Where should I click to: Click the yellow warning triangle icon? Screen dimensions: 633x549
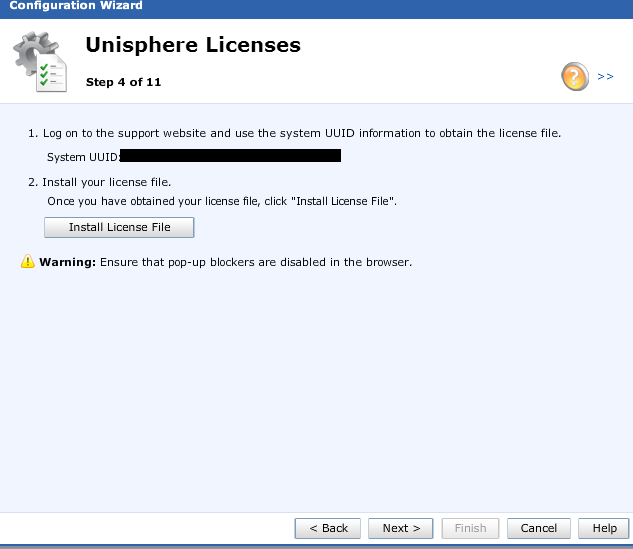point(28,262)
